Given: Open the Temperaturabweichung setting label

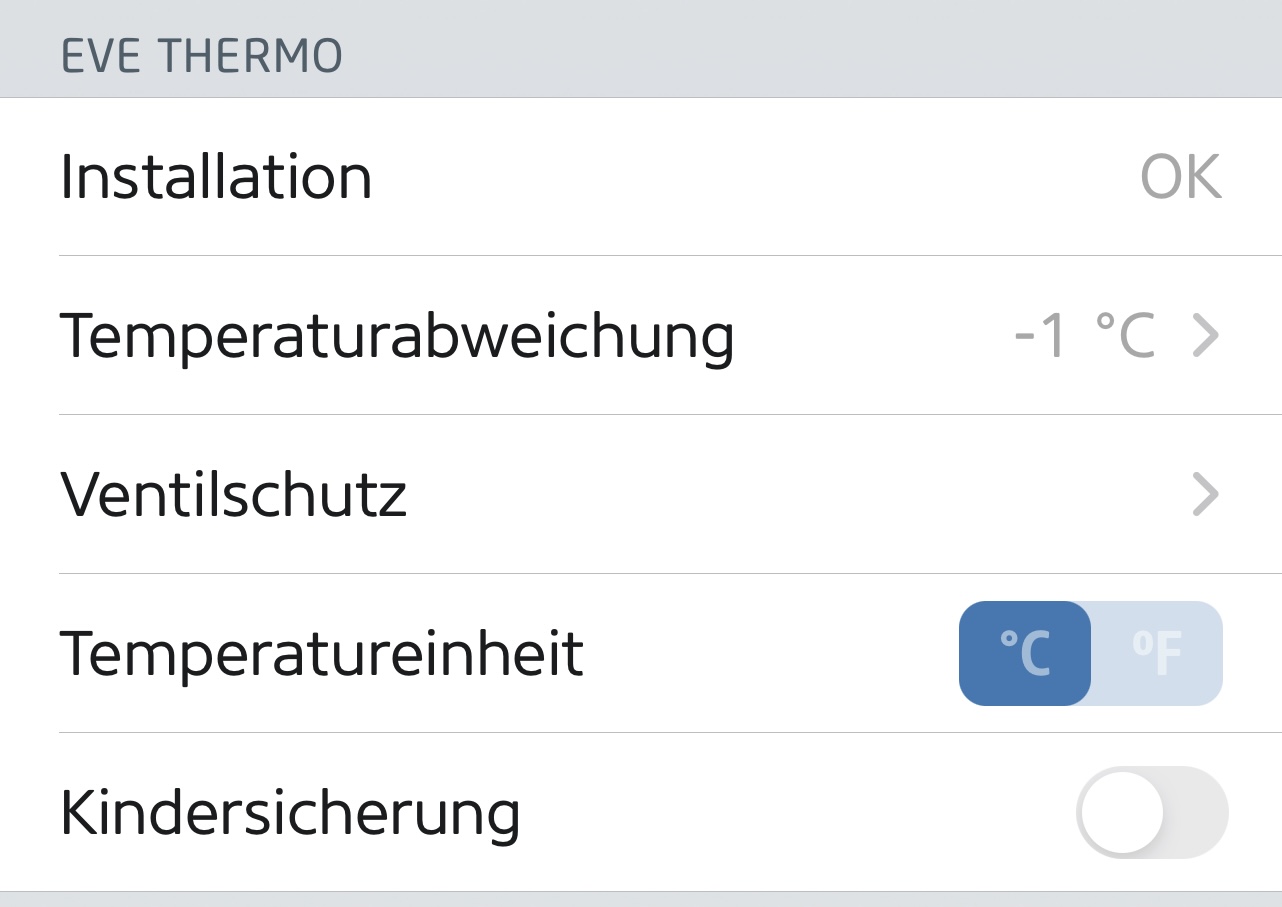Looking at the screenshot, I should tap(397, 336).
